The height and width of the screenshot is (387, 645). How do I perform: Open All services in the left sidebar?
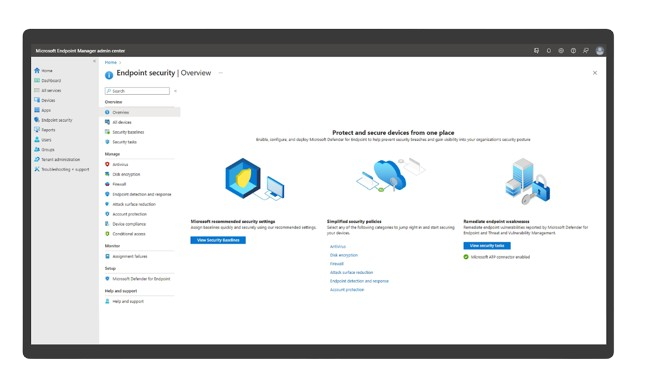tap(48, 90)
